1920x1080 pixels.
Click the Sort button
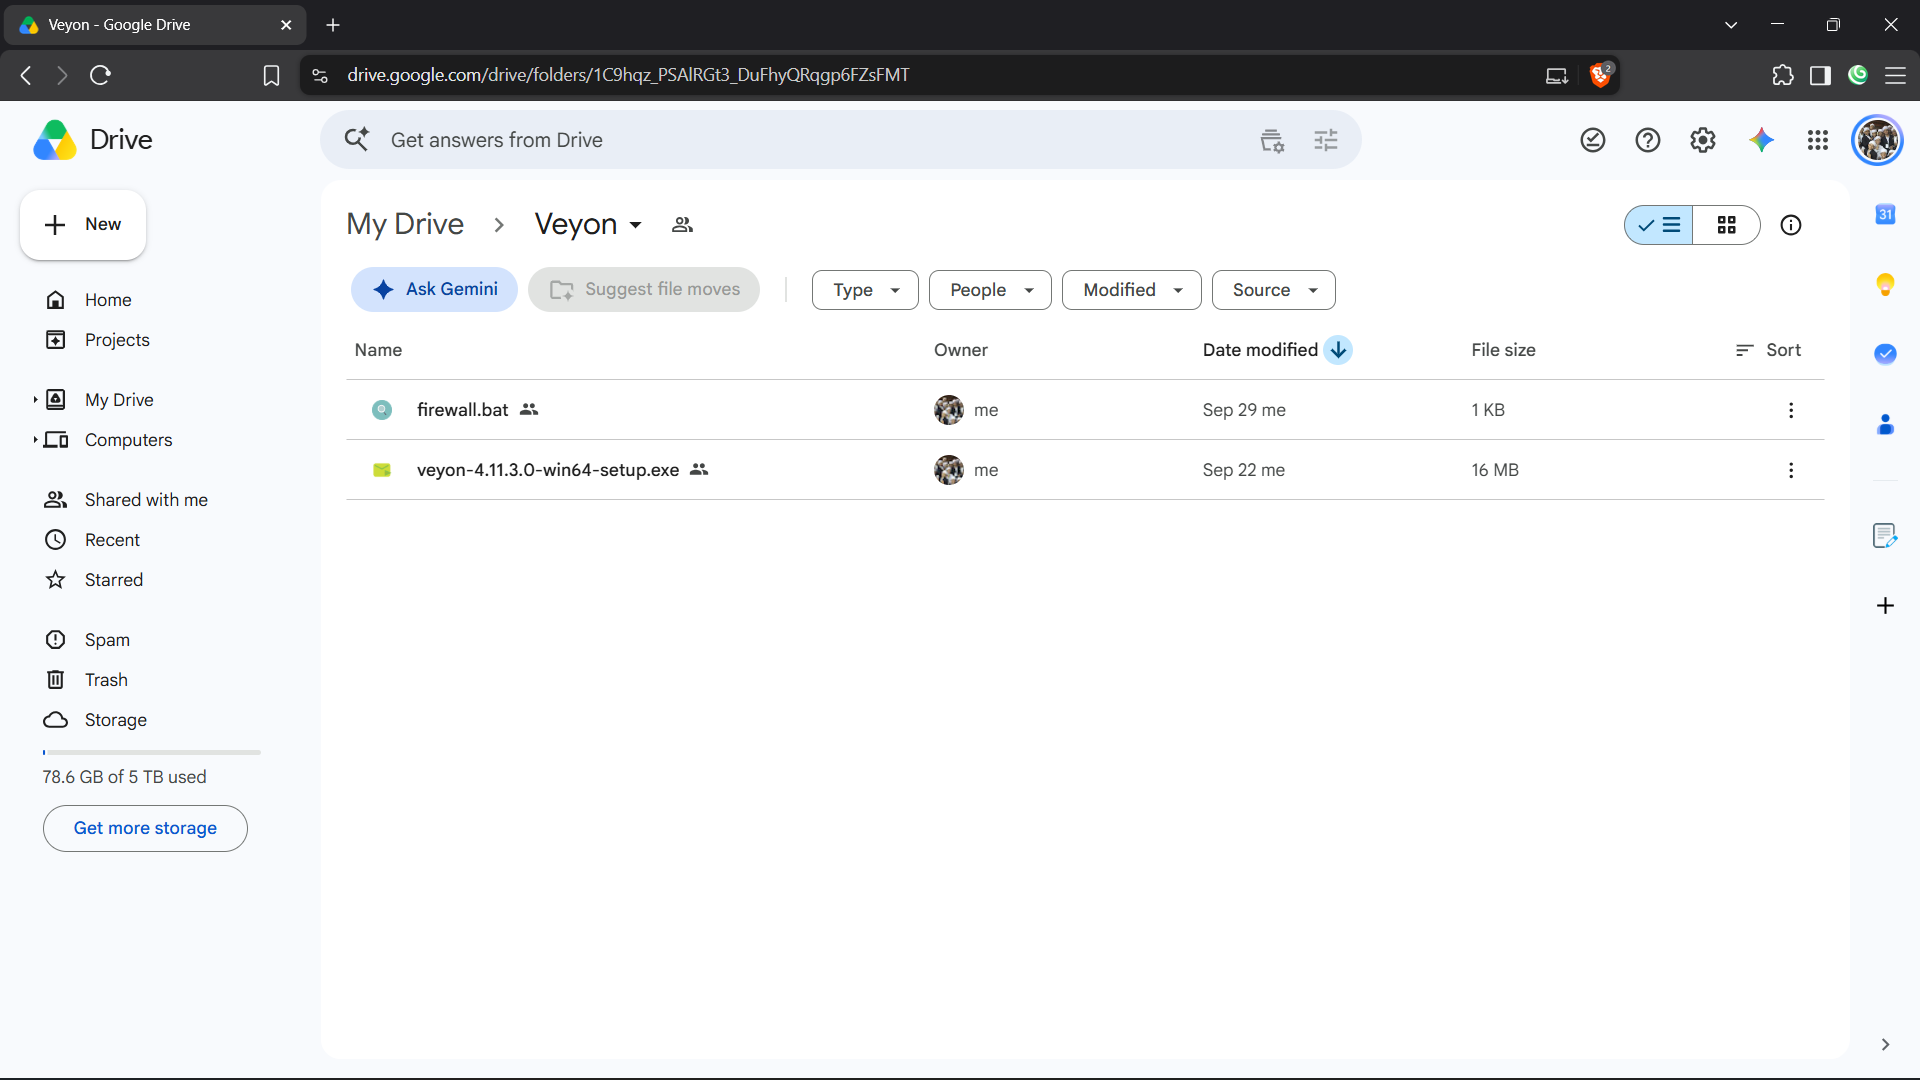coord(1768,350)
